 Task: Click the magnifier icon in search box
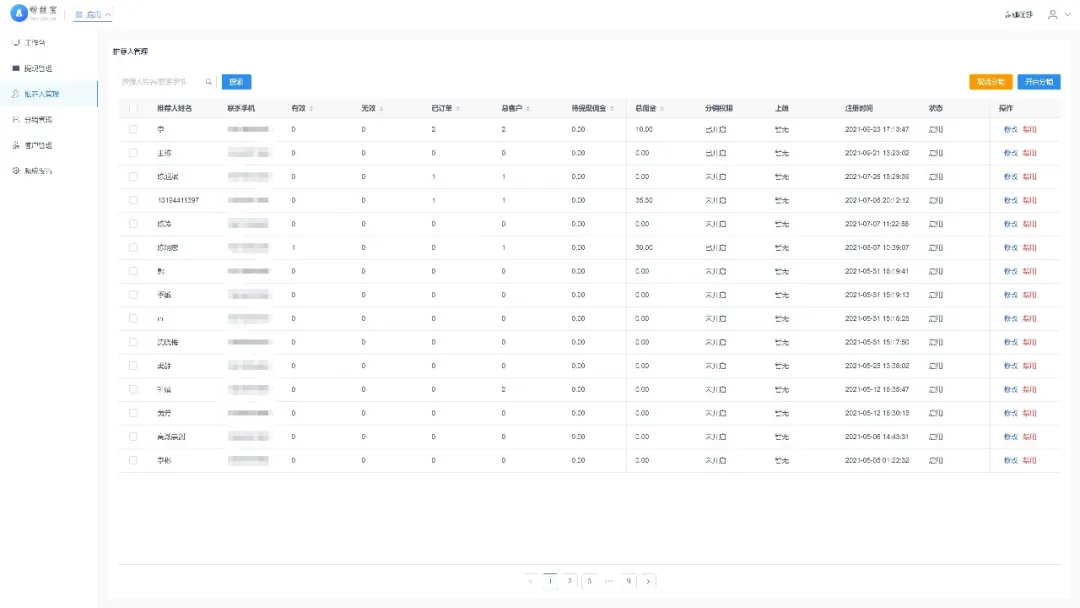tap(209, 82)
